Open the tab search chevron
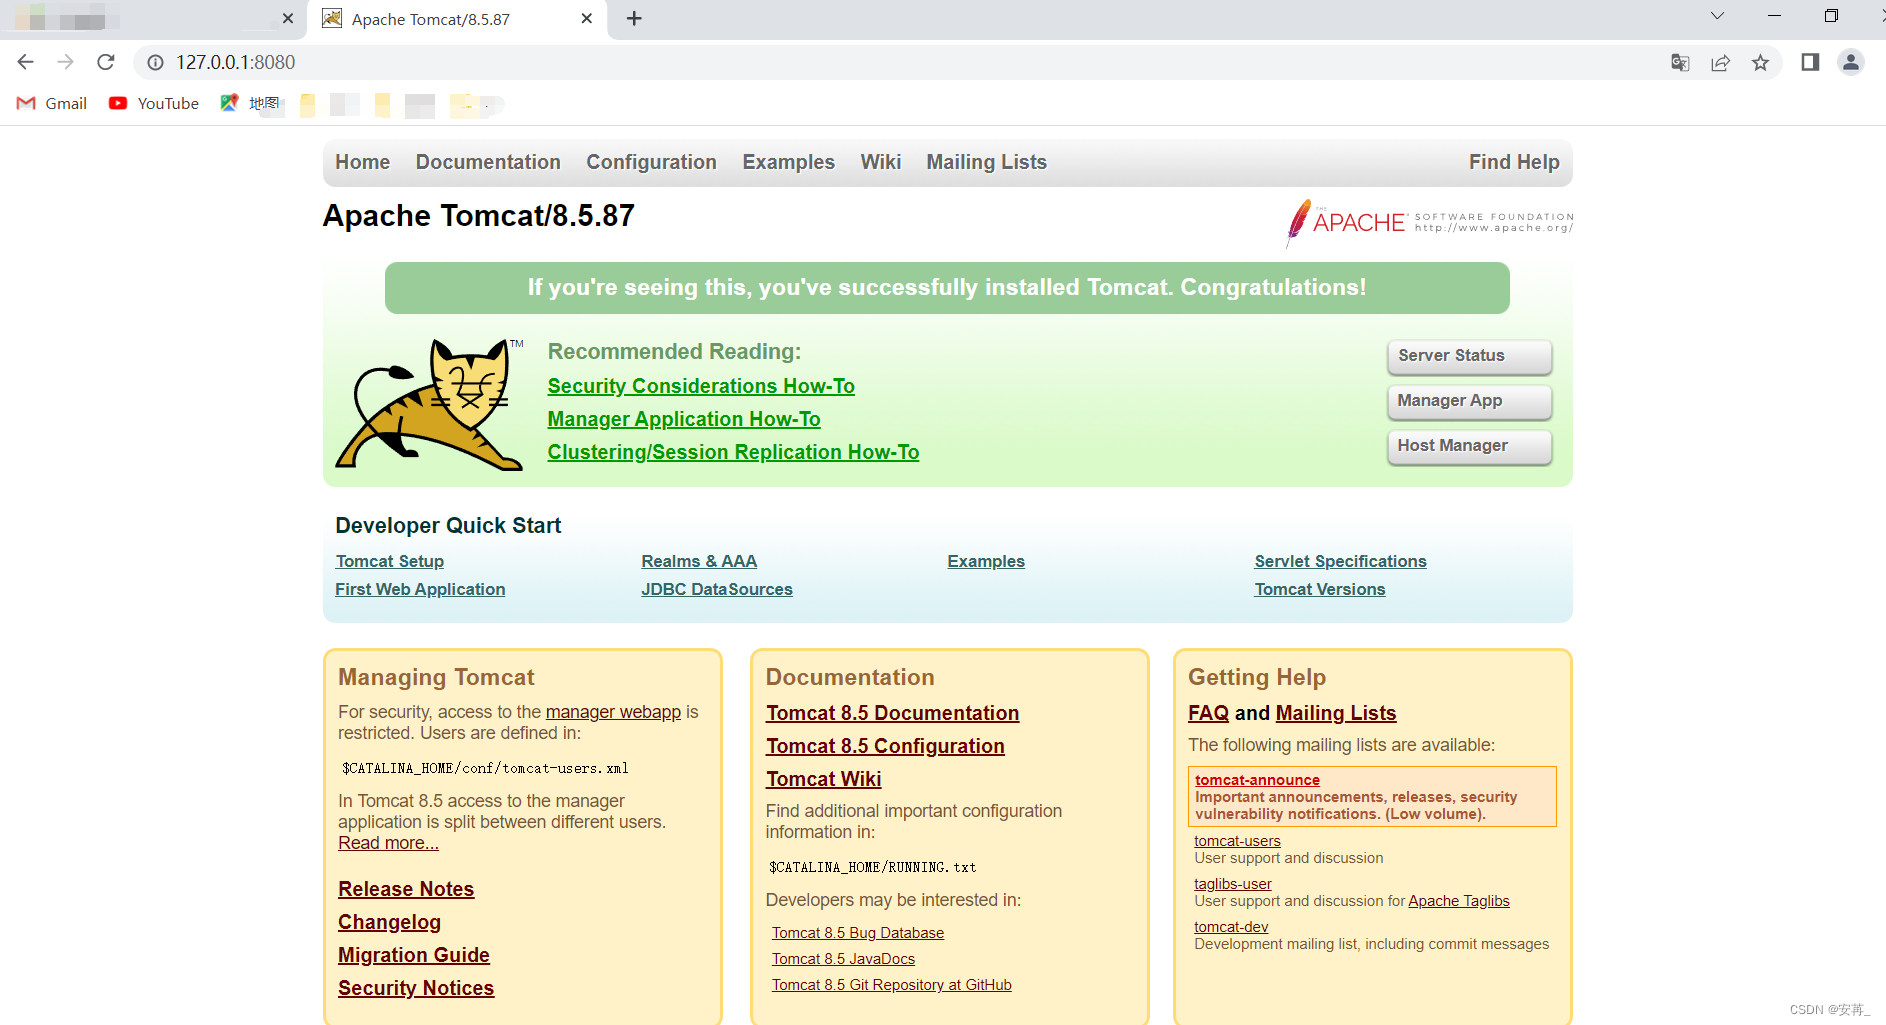1886x1025 pixels. [1717, 16]
